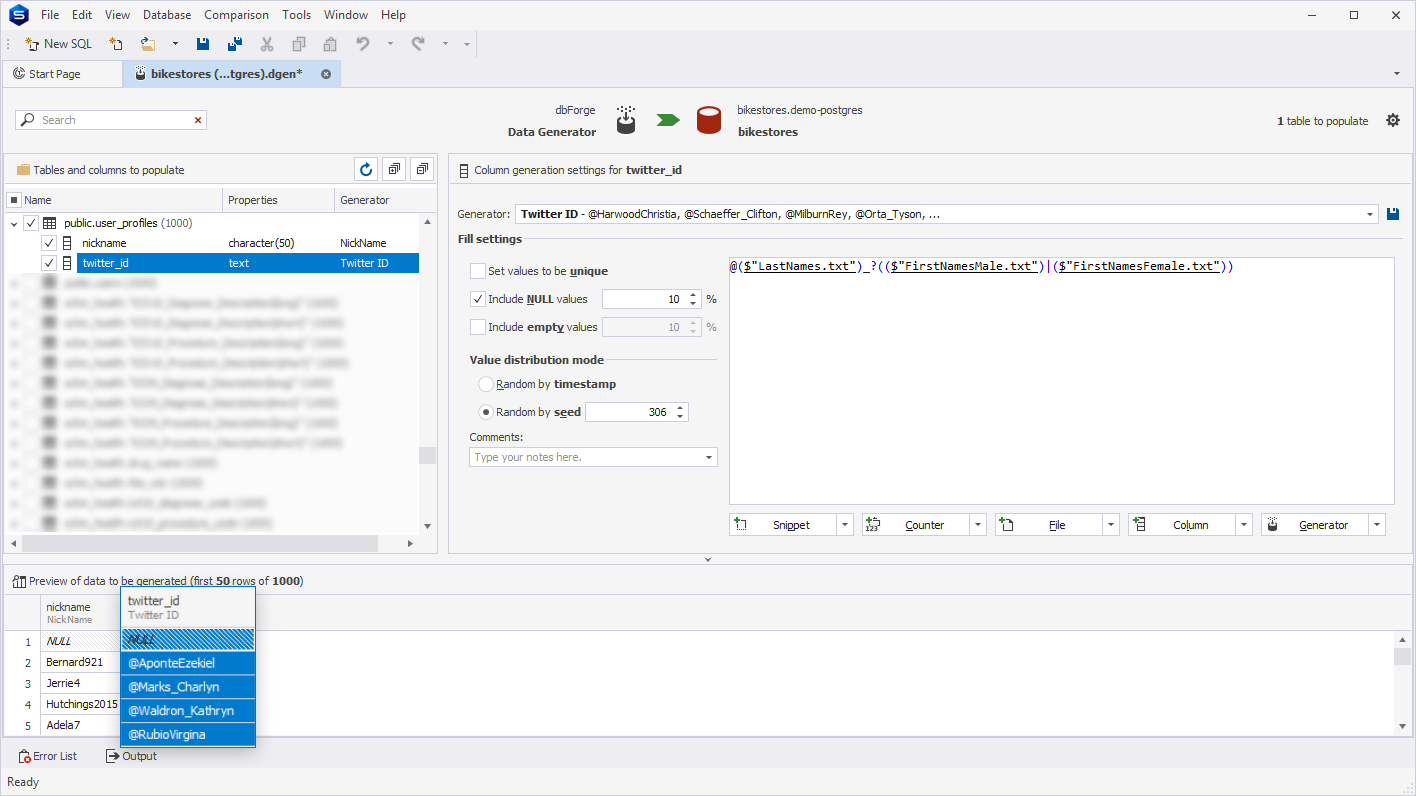1416x796 pixels.
Task: Open the Tools menu
Action: click(296, 15)
